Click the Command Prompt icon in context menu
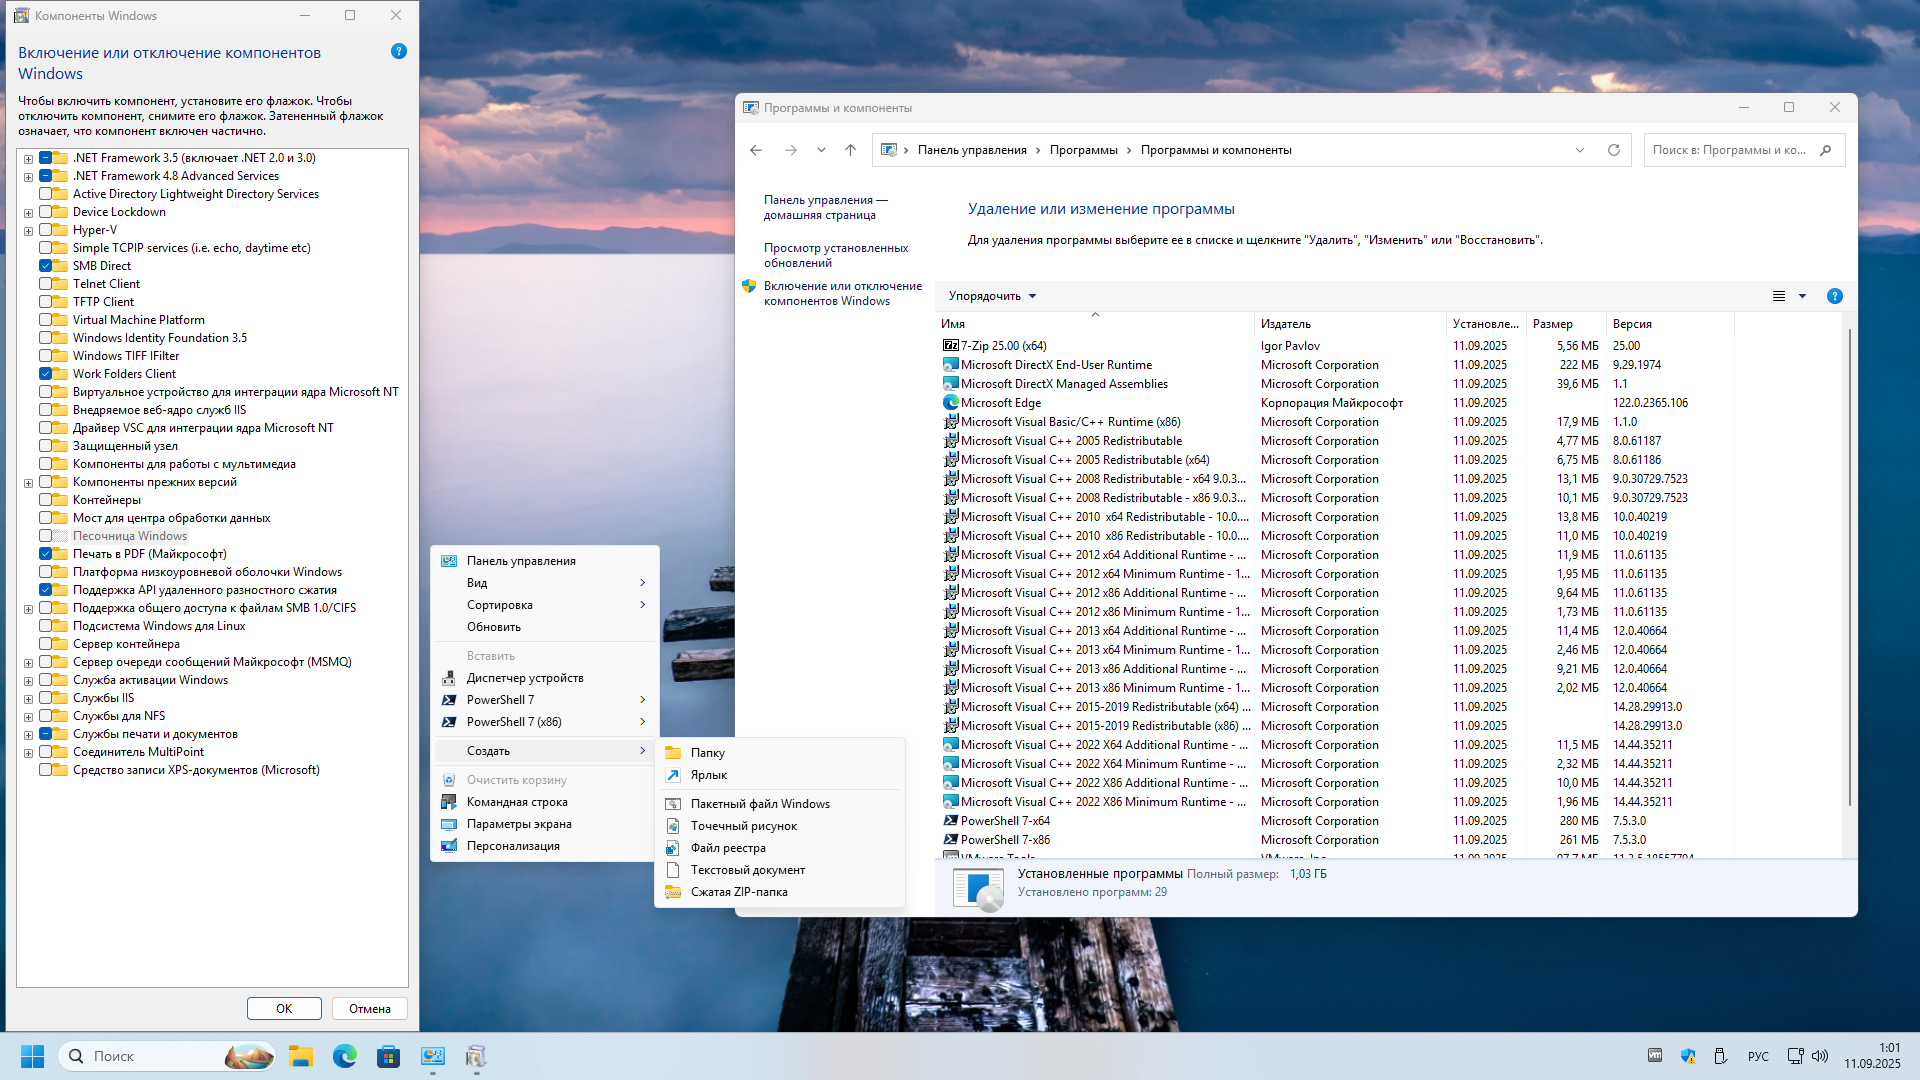The height and width of the screenshot is (1080, 1920). [x=449, y=802]
